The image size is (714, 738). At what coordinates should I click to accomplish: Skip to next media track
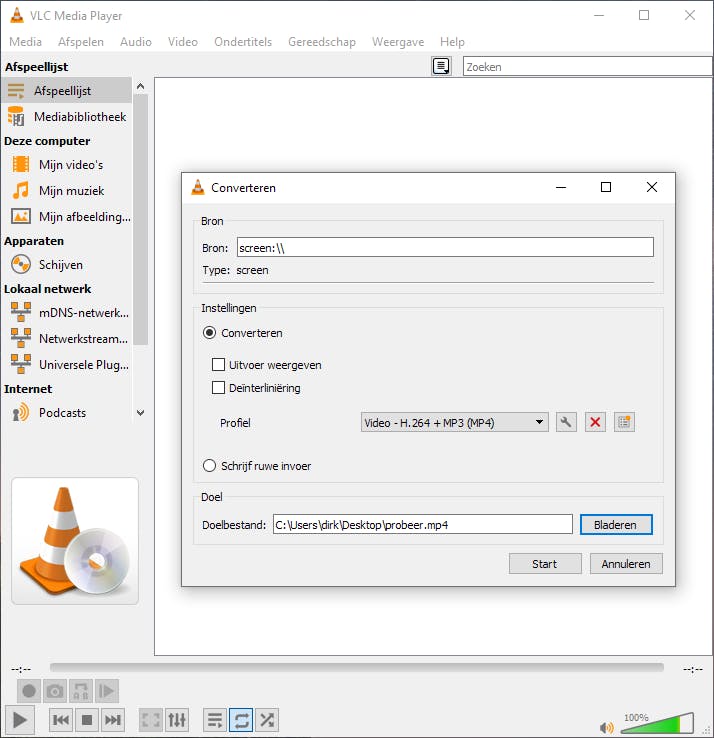112,720
